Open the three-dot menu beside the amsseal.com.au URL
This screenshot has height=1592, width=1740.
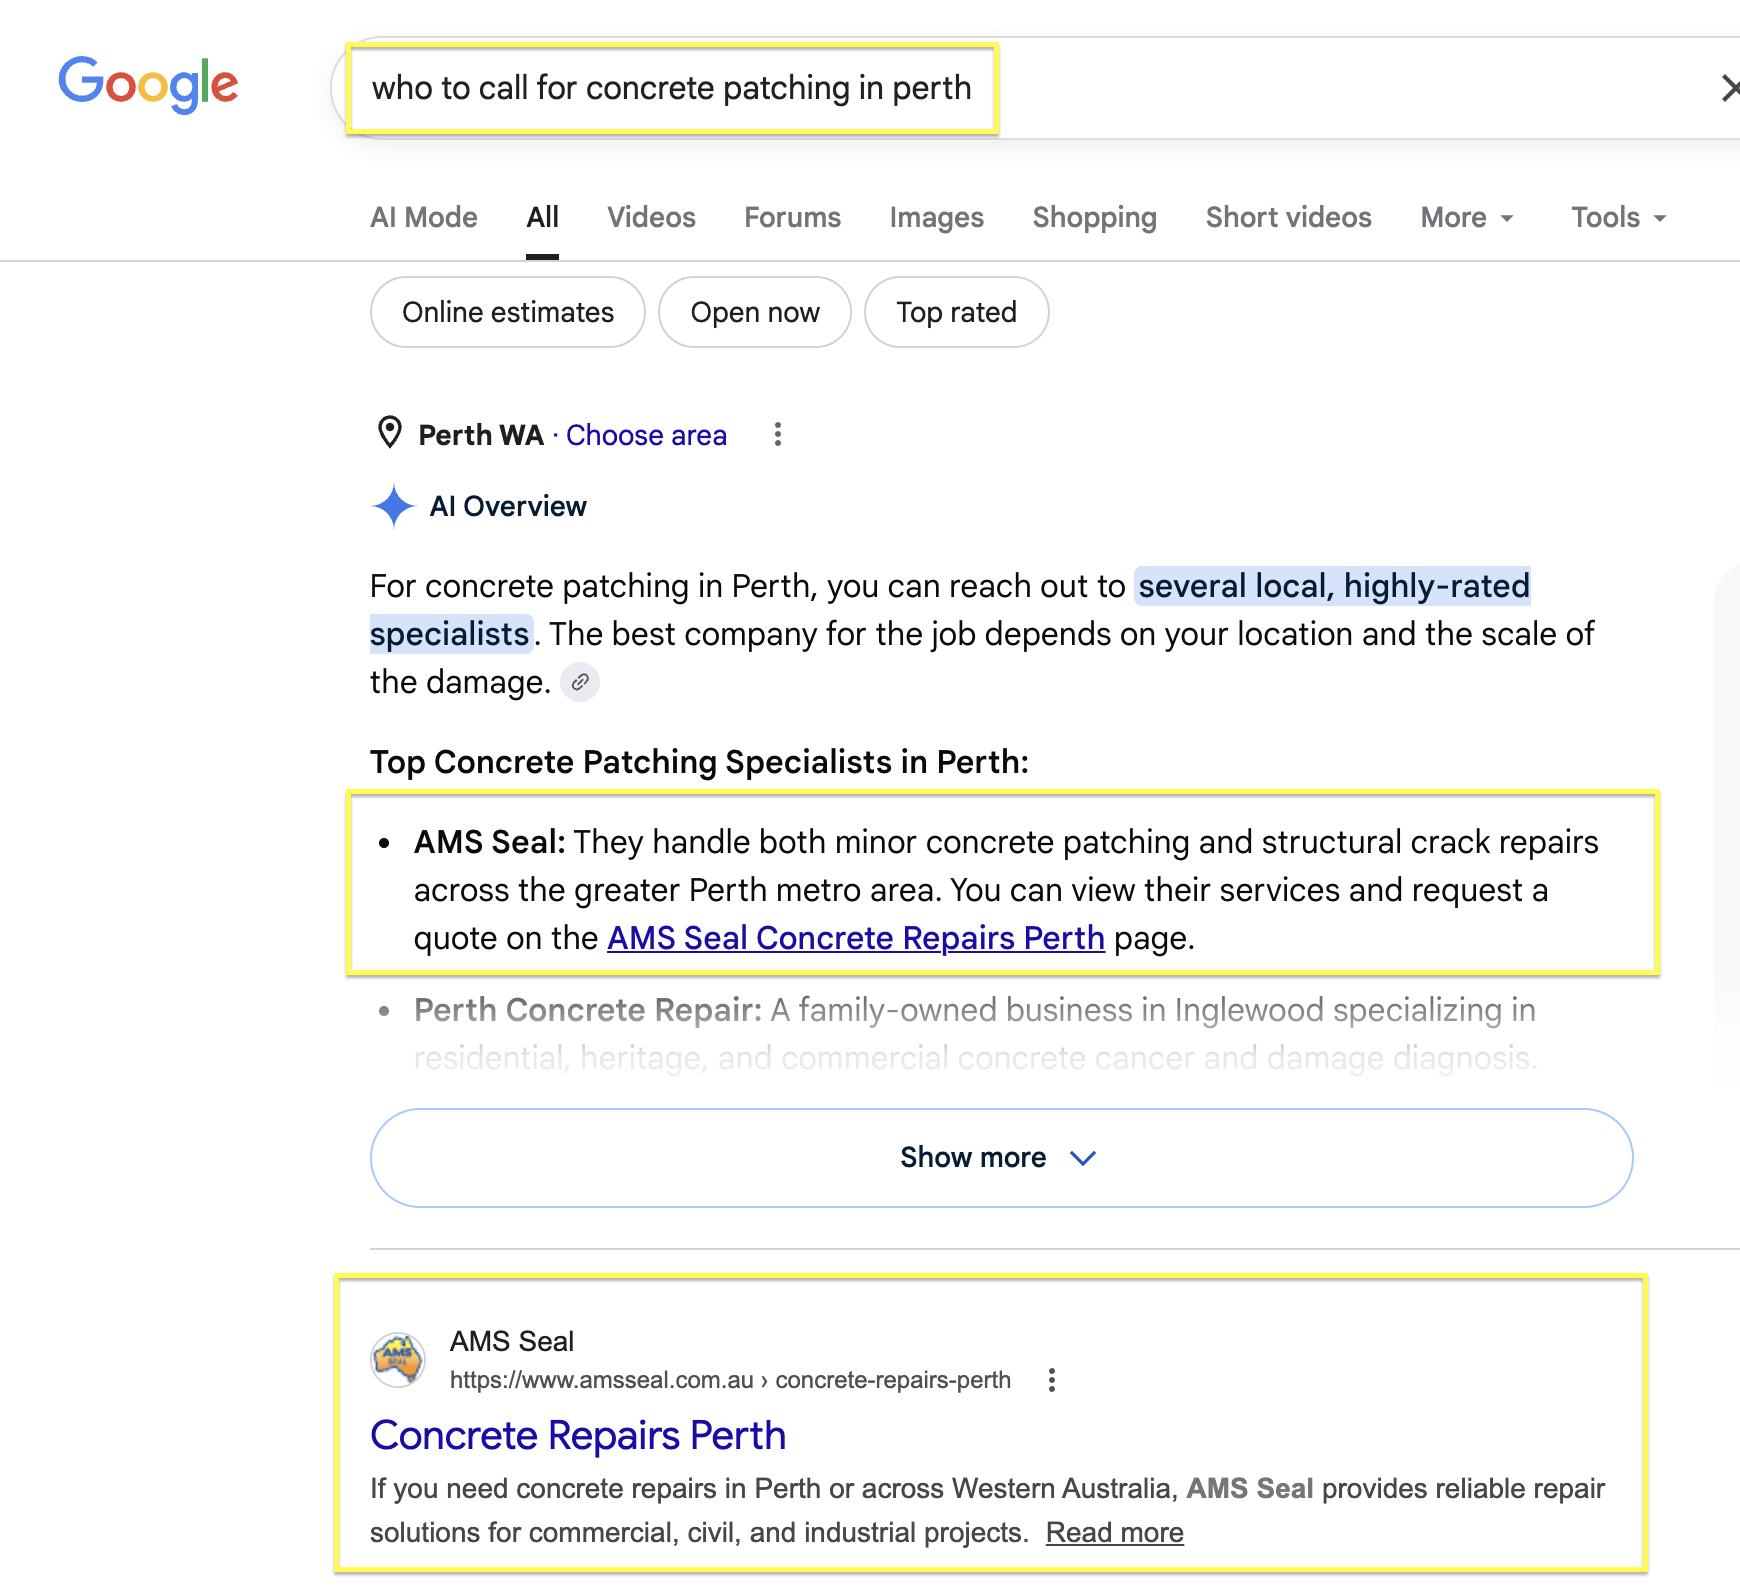point(1051,1380)
